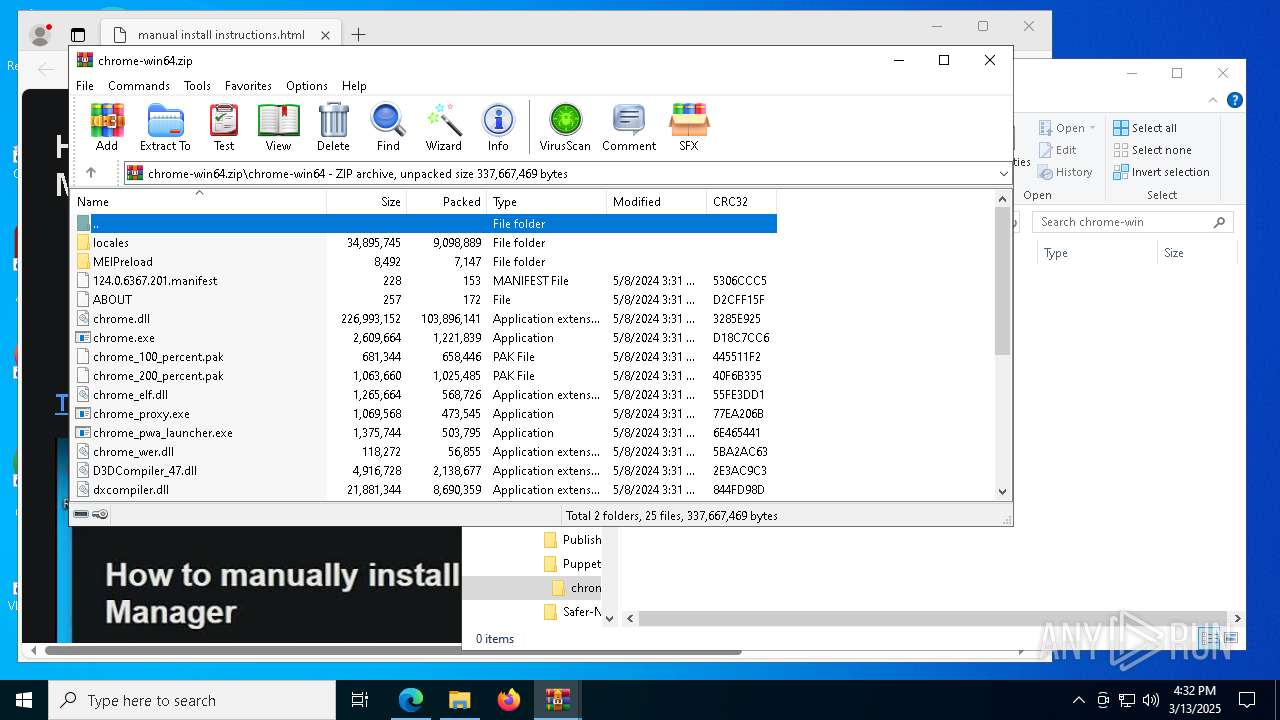Create SFX self-extracting archive
This screenshot has width=1280, height=720.
click(689, 127)
